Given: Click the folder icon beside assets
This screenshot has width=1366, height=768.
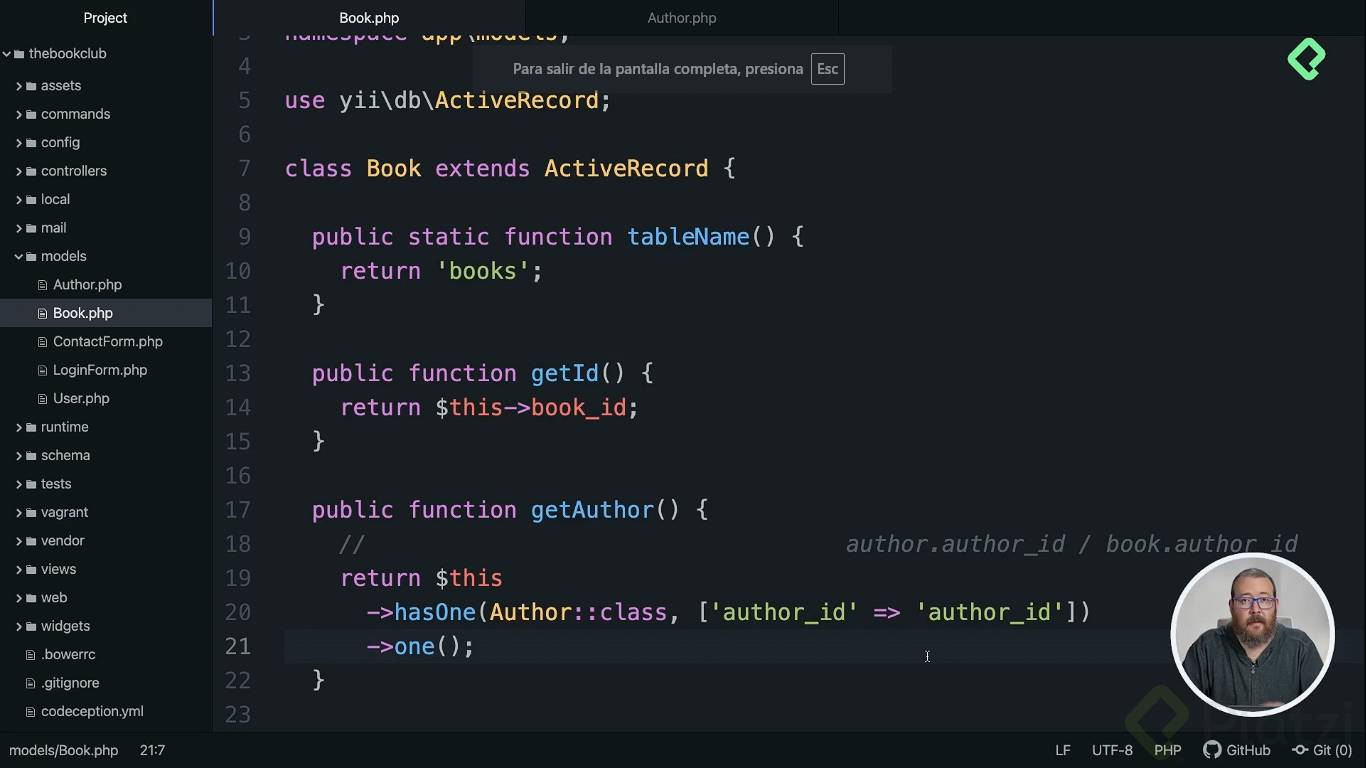Looking at the screenshot, I should pyautogui.click(x=31, y=86).
